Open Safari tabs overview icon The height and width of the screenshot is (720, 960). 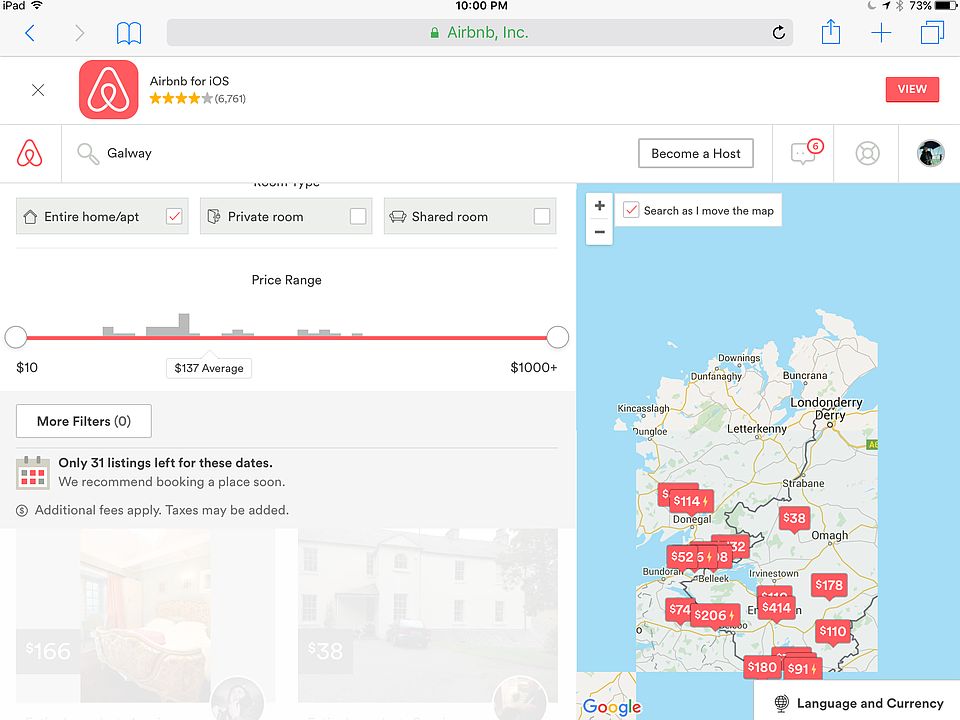(x=932, y=33)
